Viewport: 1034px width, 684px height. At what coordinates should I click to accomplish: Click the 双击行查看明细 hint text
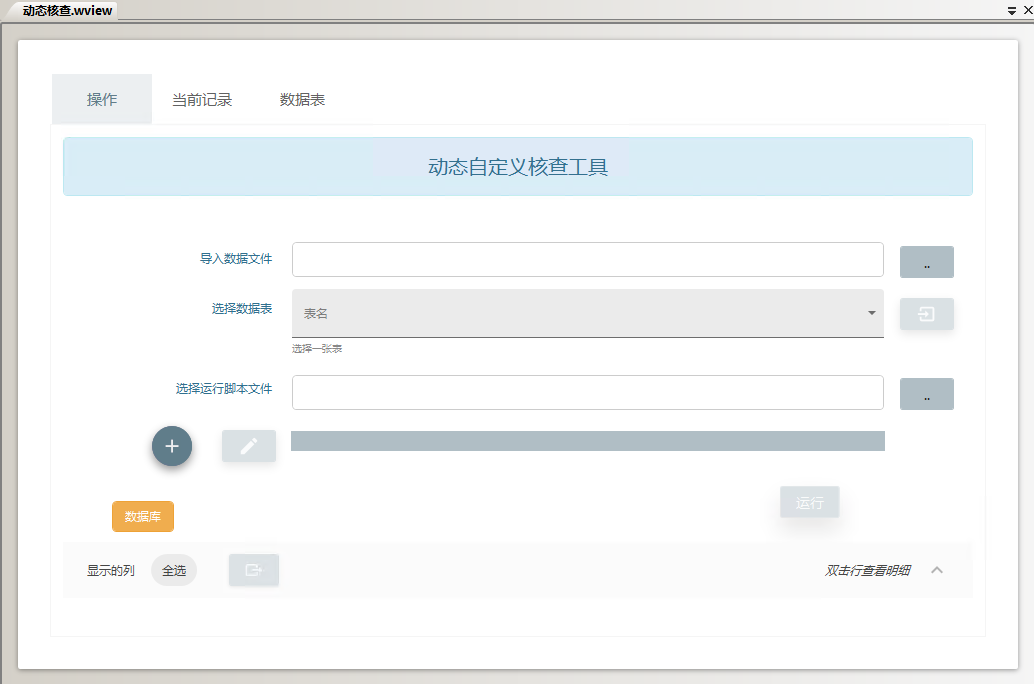click(x=867, y=571)
